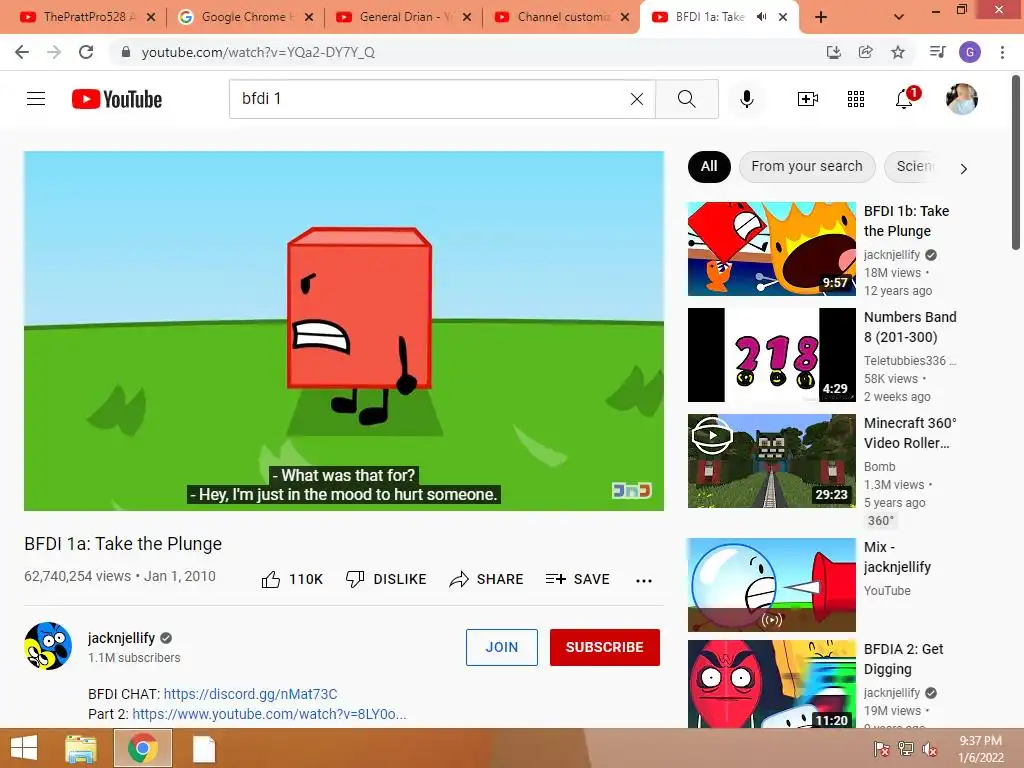Open File Explorer from taskbar
1024x768 pixels.
80,748
